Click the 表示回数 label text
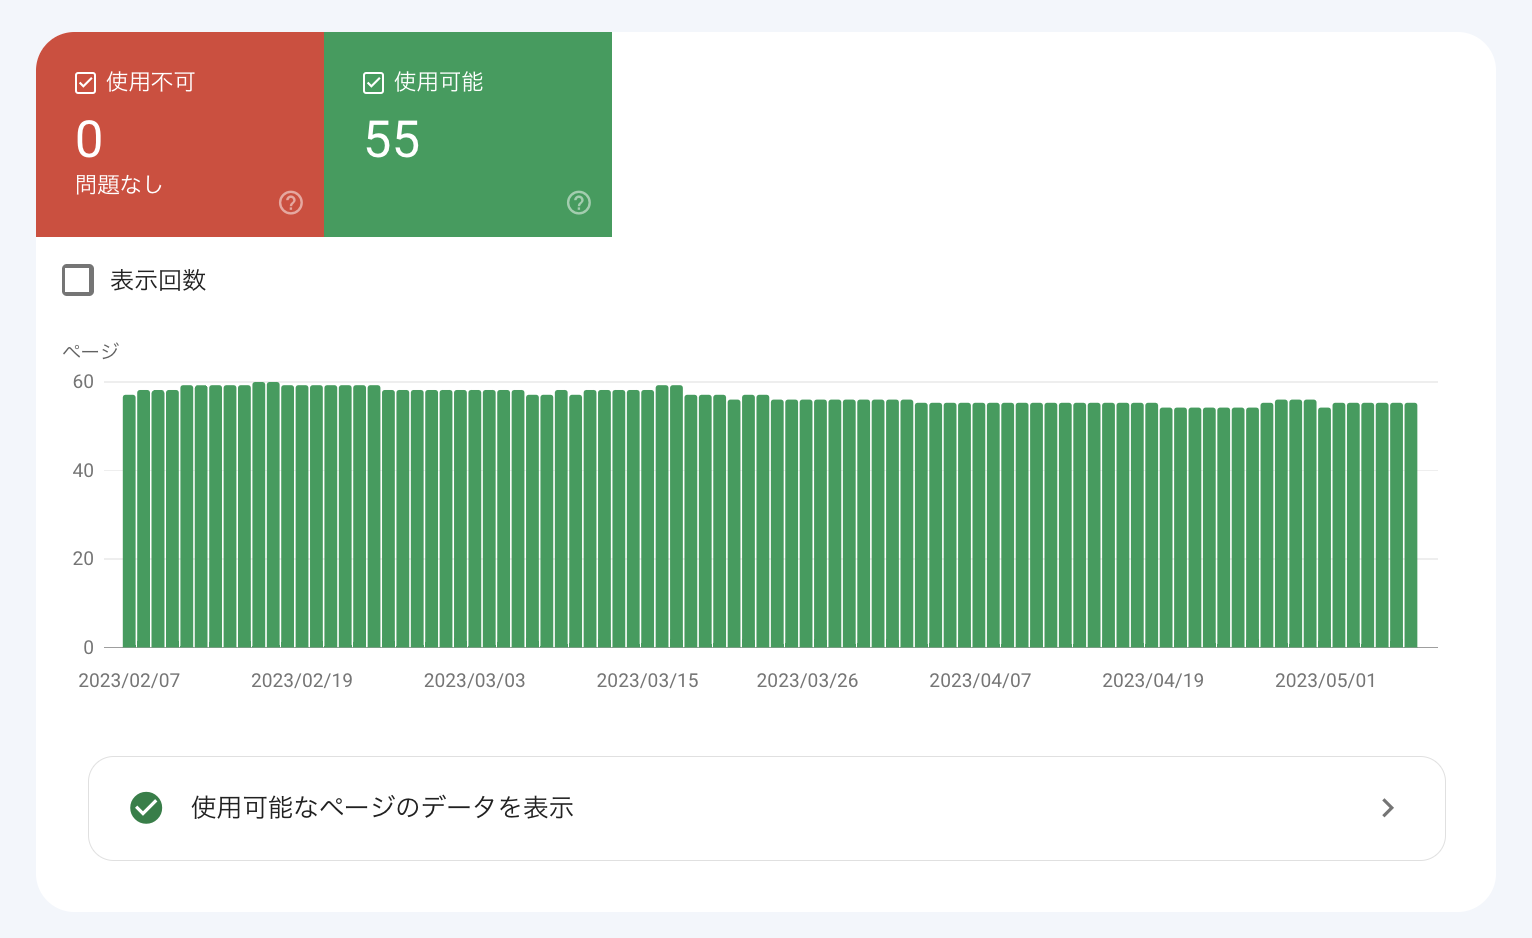This screenshot has width=1532, height=938. (x=158, y=280)
